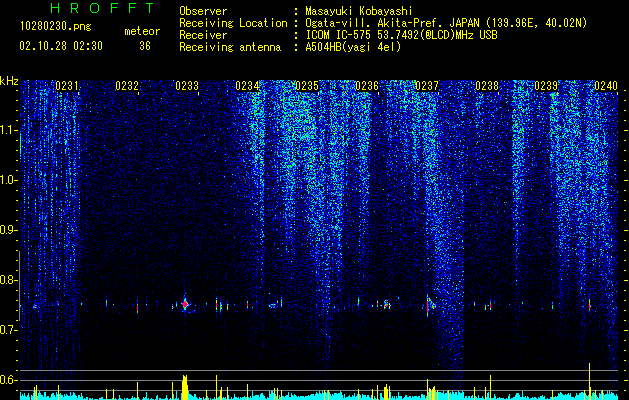Click the 0234 time marker

pyautogui.click(x=247, y=86)
